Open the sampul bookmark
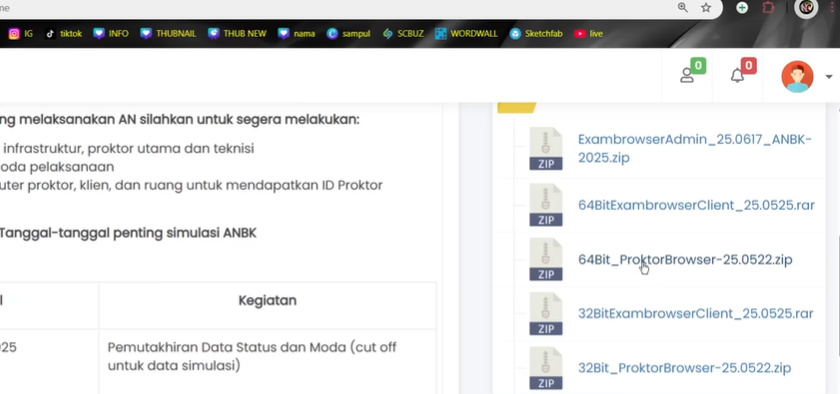Screen dimensions: 840x394 (349, 34)
